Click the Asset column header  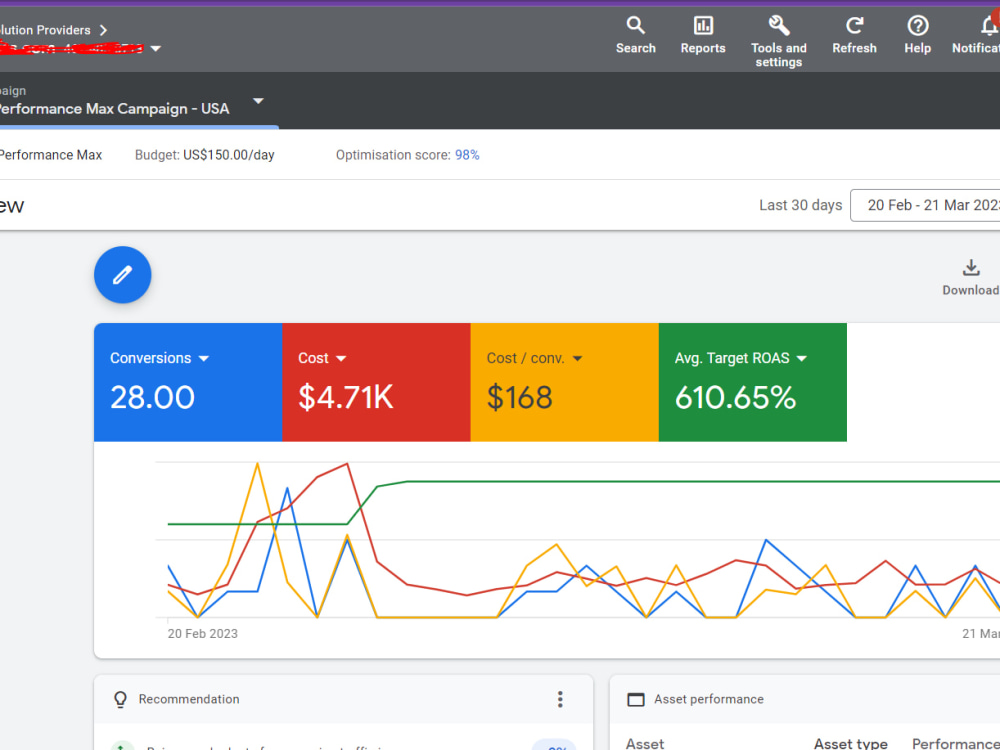click(x=645, y=744)
